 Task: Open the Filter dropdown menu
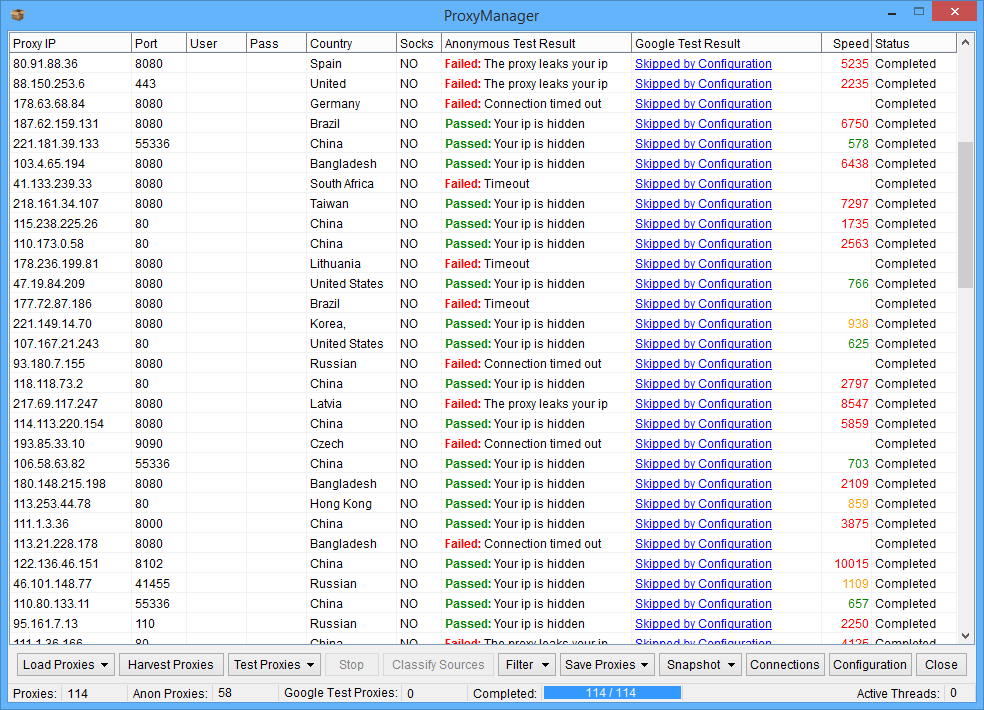pos(528,665)
